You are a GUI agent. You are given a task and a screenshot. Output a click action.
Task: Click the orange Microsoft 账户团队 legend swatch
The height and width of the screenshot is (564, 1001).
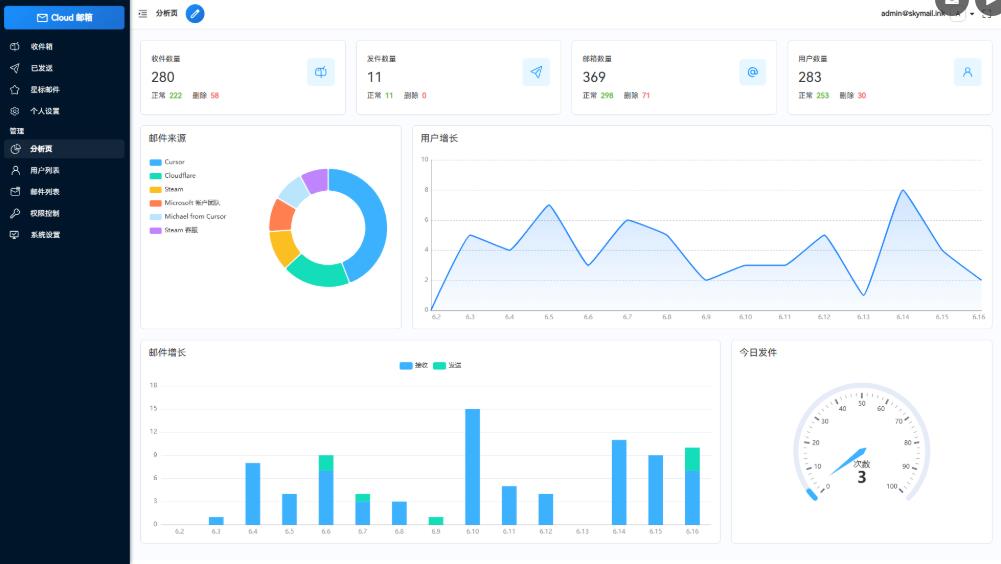(x=155, y=203)
